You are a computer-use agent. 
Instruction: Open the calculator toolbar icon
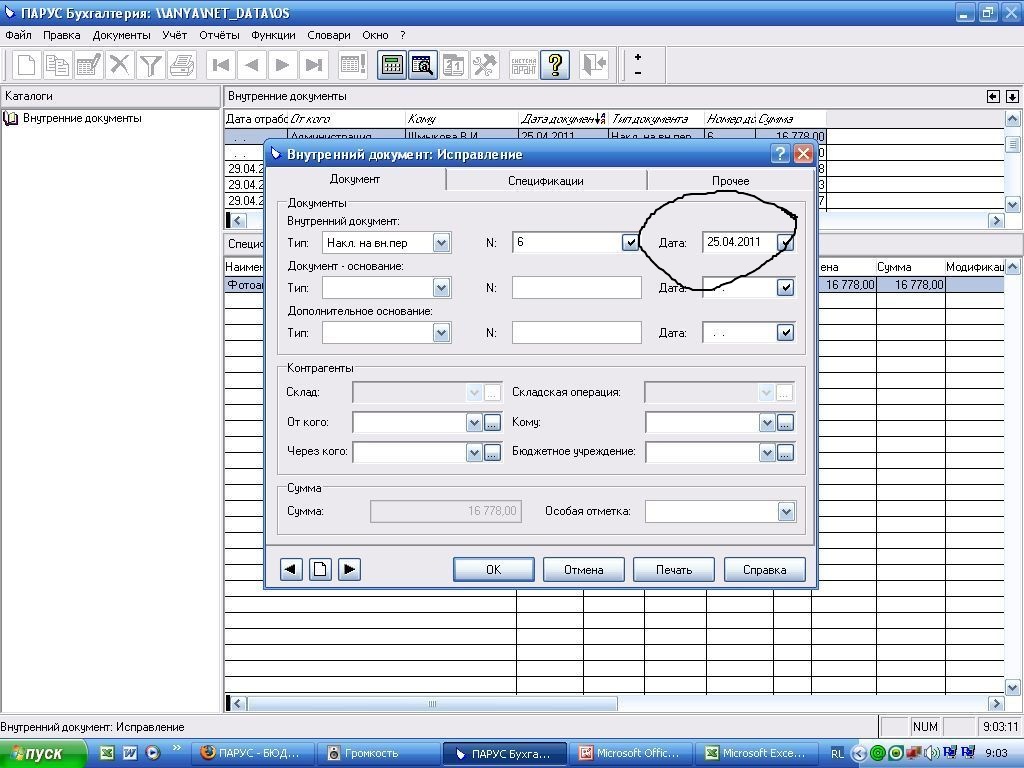coord(392,66)
